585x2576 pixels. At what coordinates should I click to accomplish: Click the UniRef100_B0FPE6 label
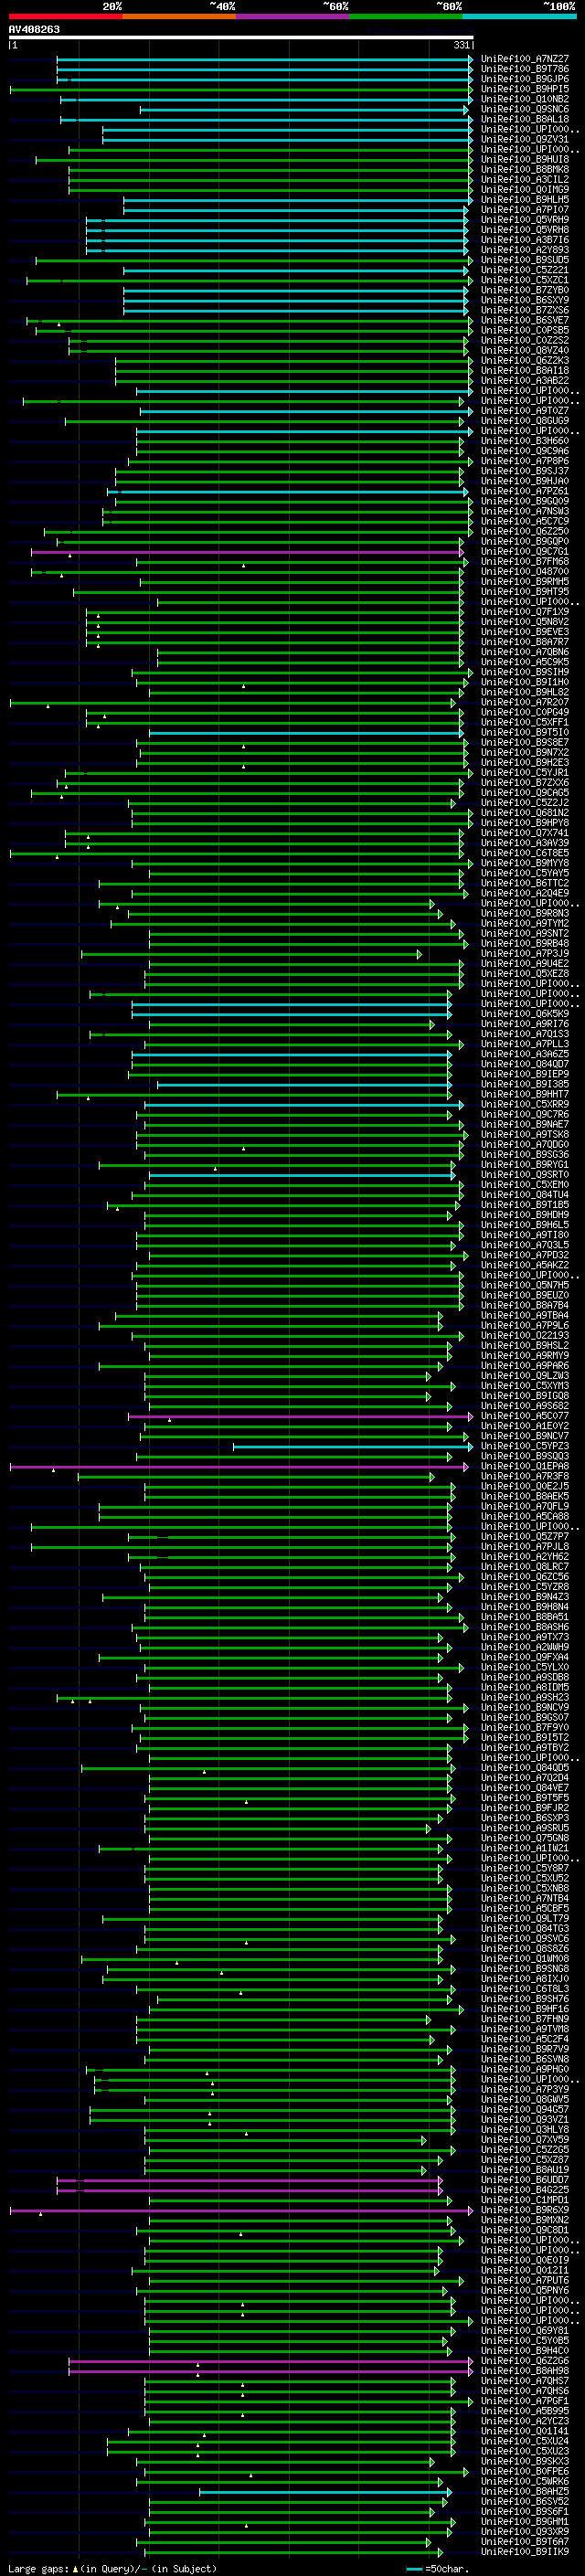(x=524, y=2471)
